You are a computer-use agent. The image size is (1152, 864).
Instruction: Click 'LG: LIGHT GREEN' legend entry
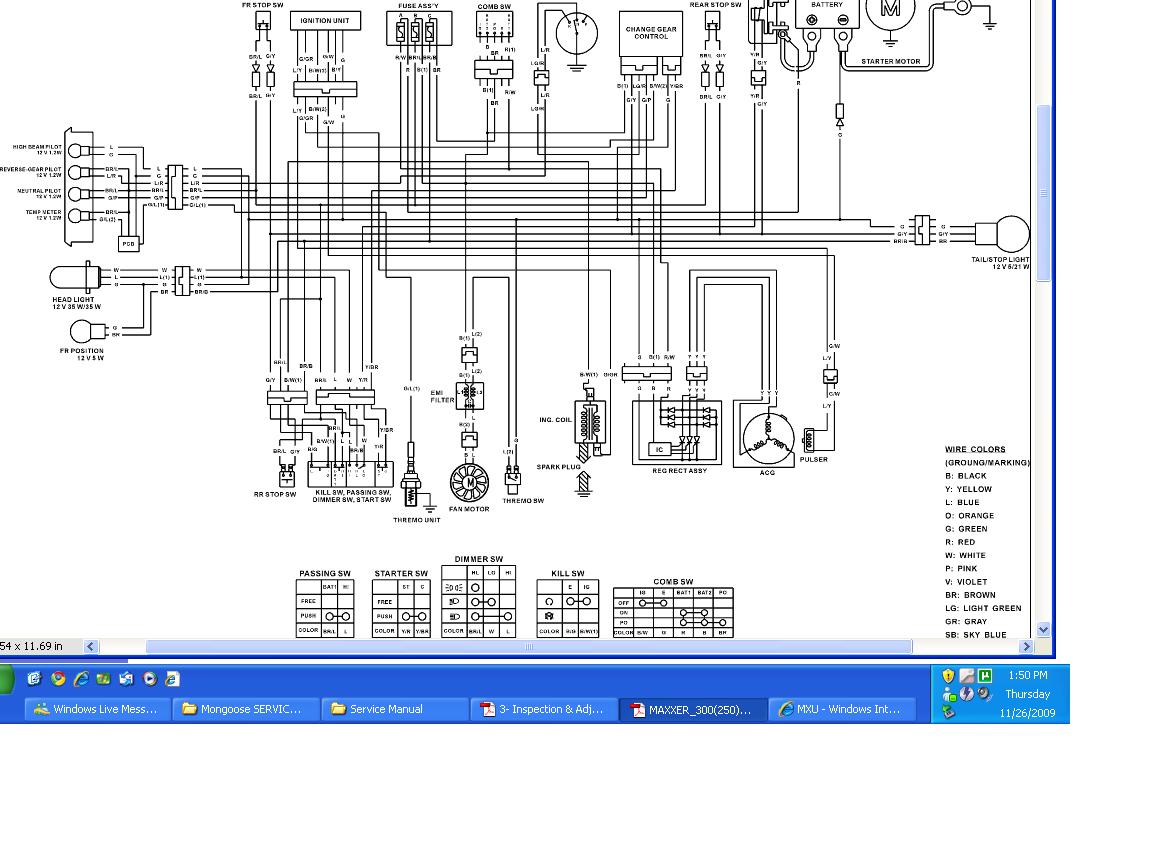983,608
